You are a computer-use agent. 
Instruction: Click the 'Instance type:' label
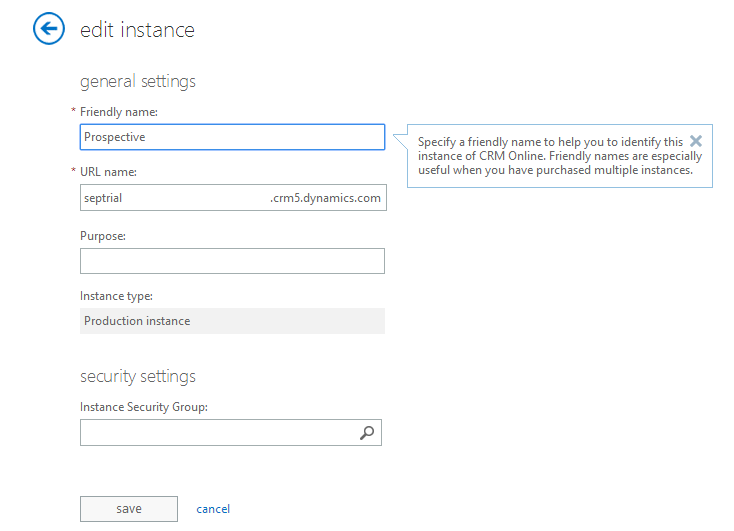(116, 296)
